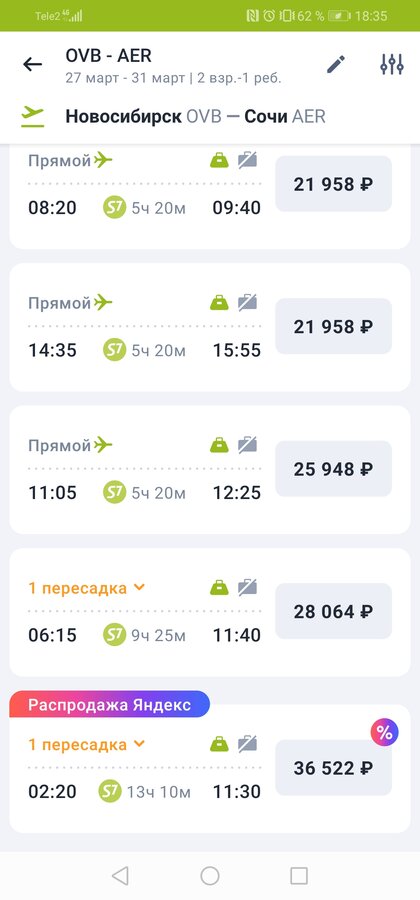The width and height of the screenshot is (420, 900).
Task: Tap the Распродажа Яндекс banner label
Action: (x=110, y=704)
